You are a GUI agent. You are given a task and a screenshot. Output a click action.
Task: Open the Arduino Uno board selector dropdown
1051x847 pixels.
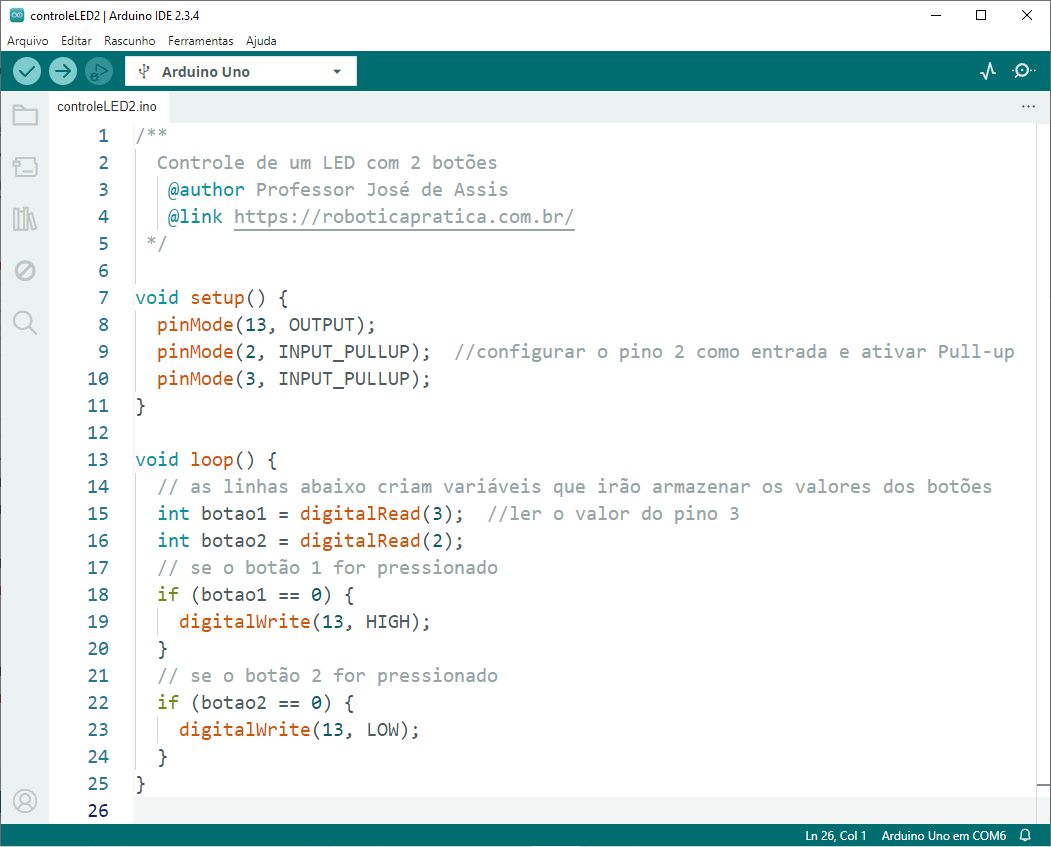click(x=241, y=72)
